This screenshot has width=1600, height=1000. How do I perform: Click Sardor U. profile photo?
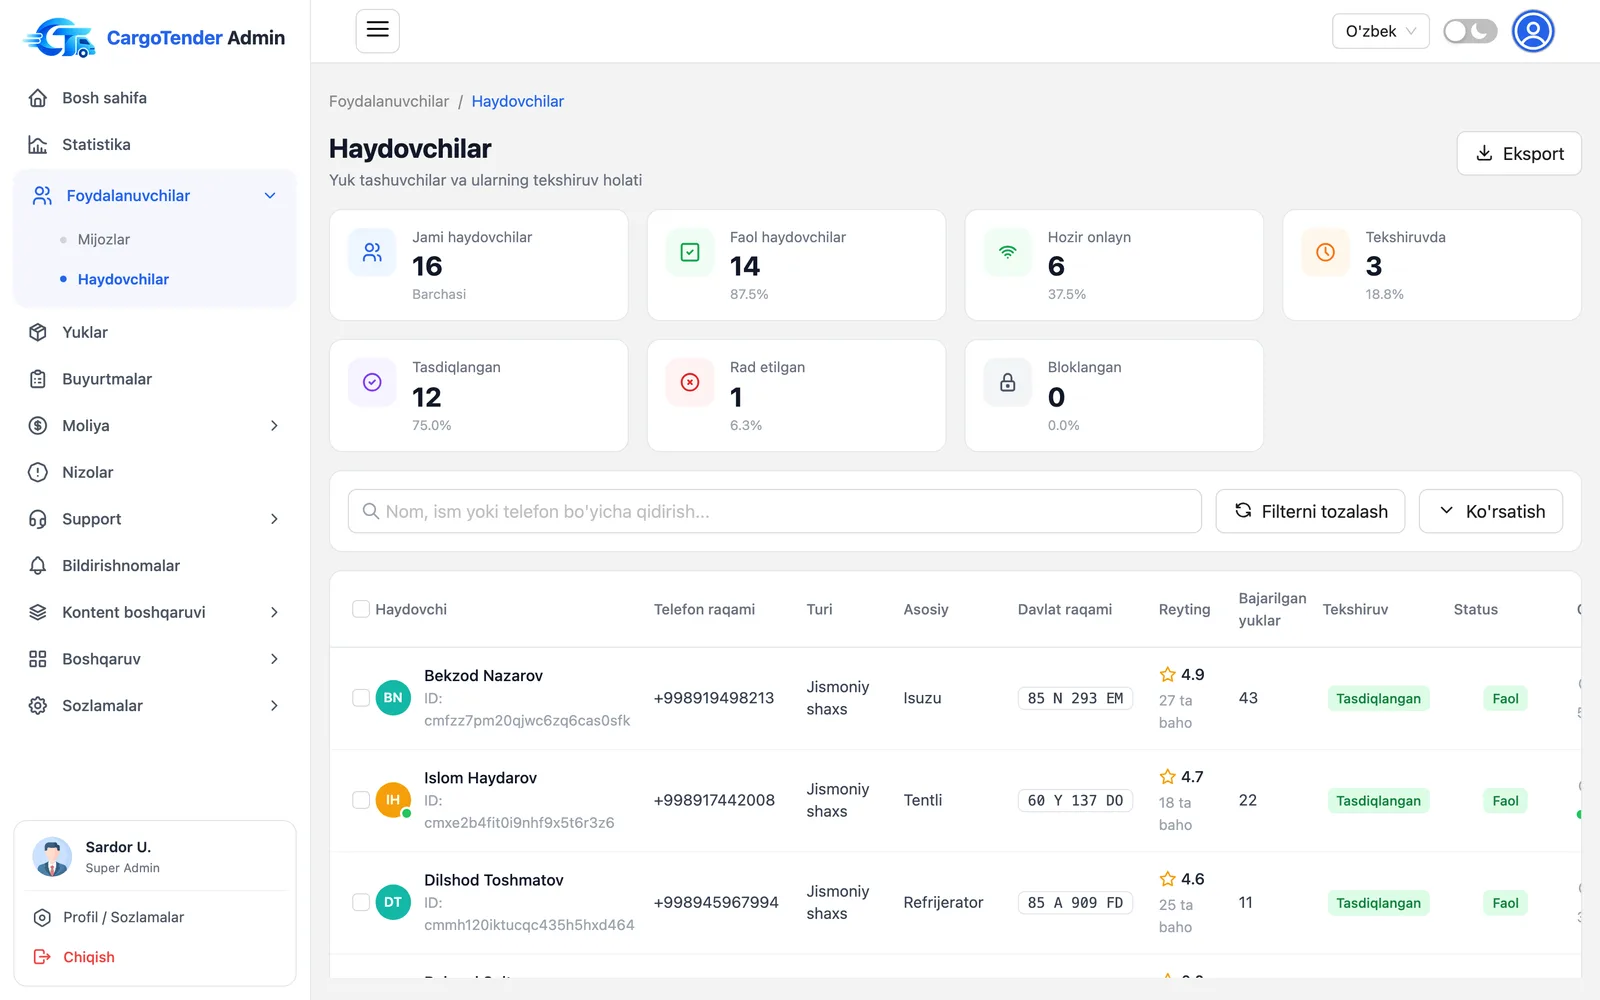point(52,857)
